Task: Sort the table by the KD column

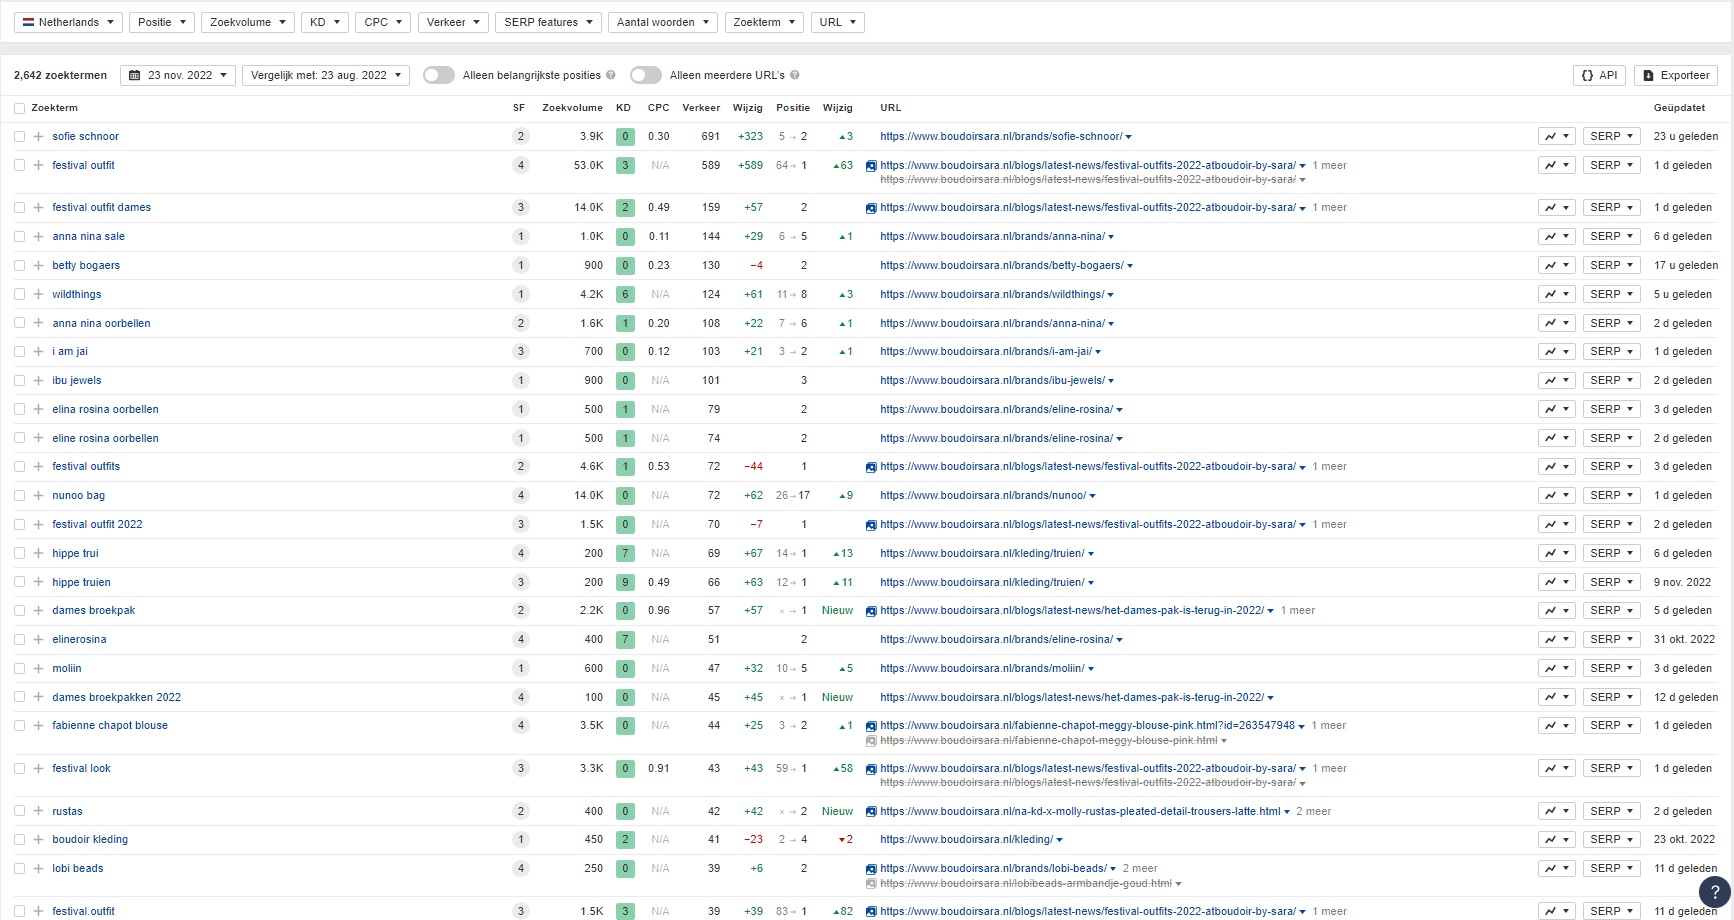Action: tap(623, 108)
